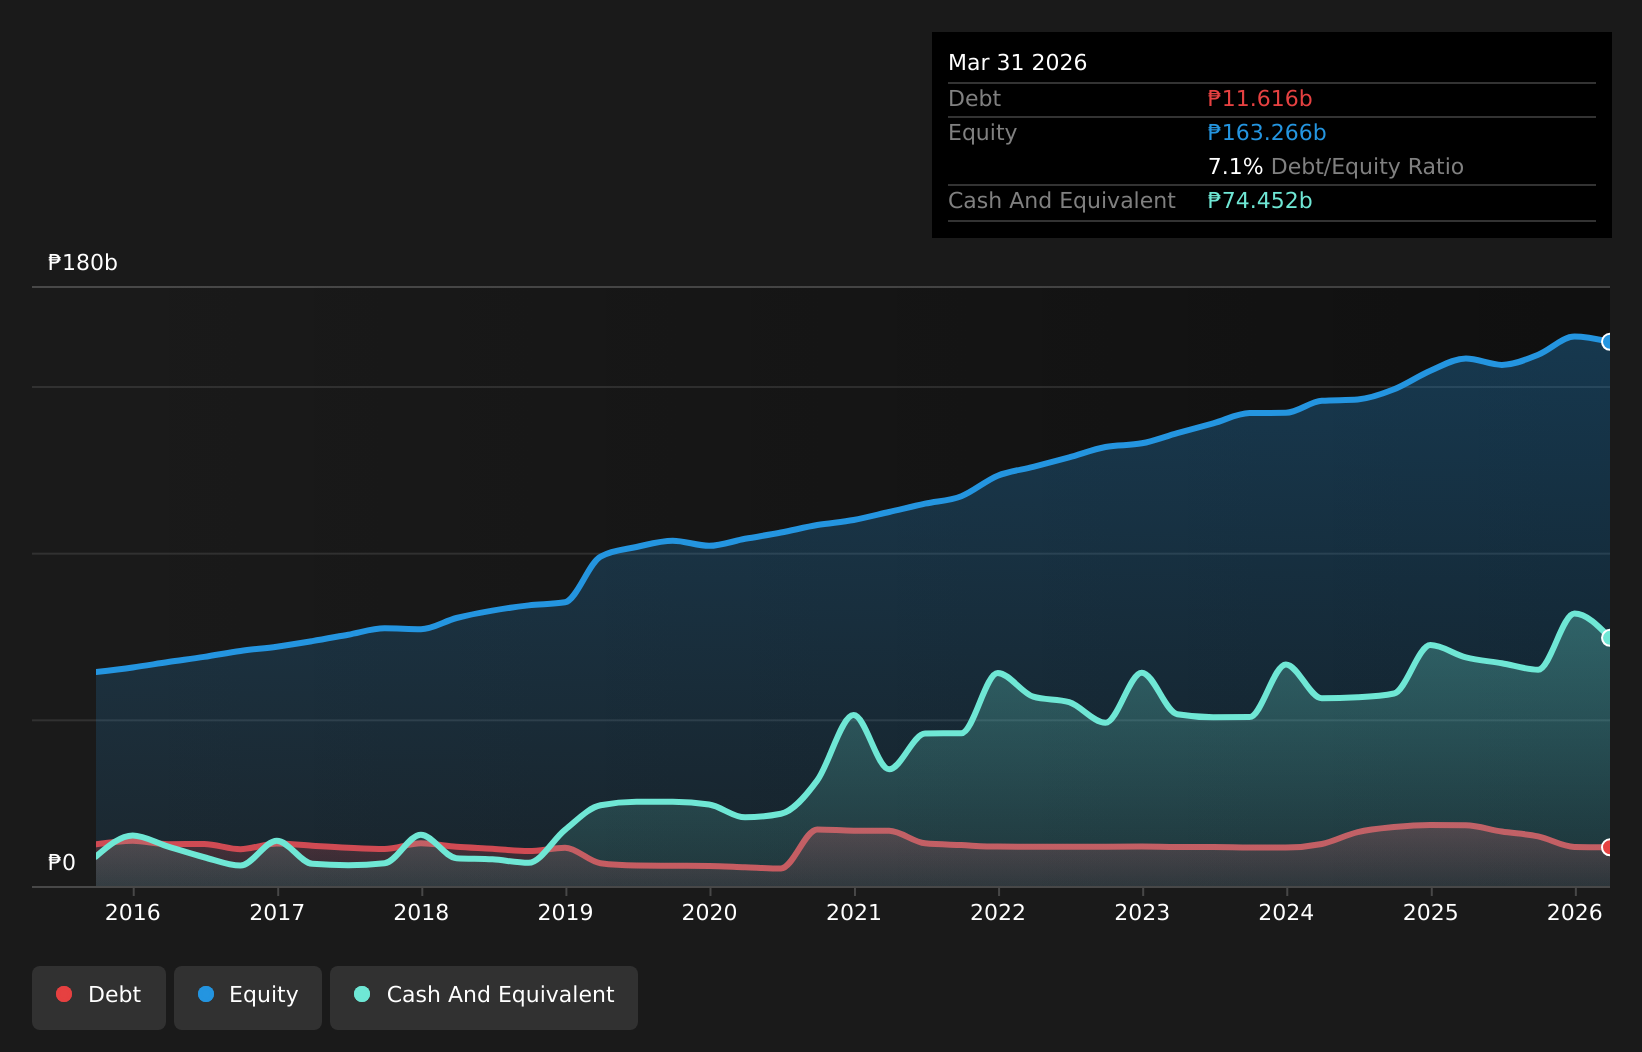Select the Equity endpoint marker on the chart
This screenshot has width=1642, height=1052.
(x=1608, y=342)
